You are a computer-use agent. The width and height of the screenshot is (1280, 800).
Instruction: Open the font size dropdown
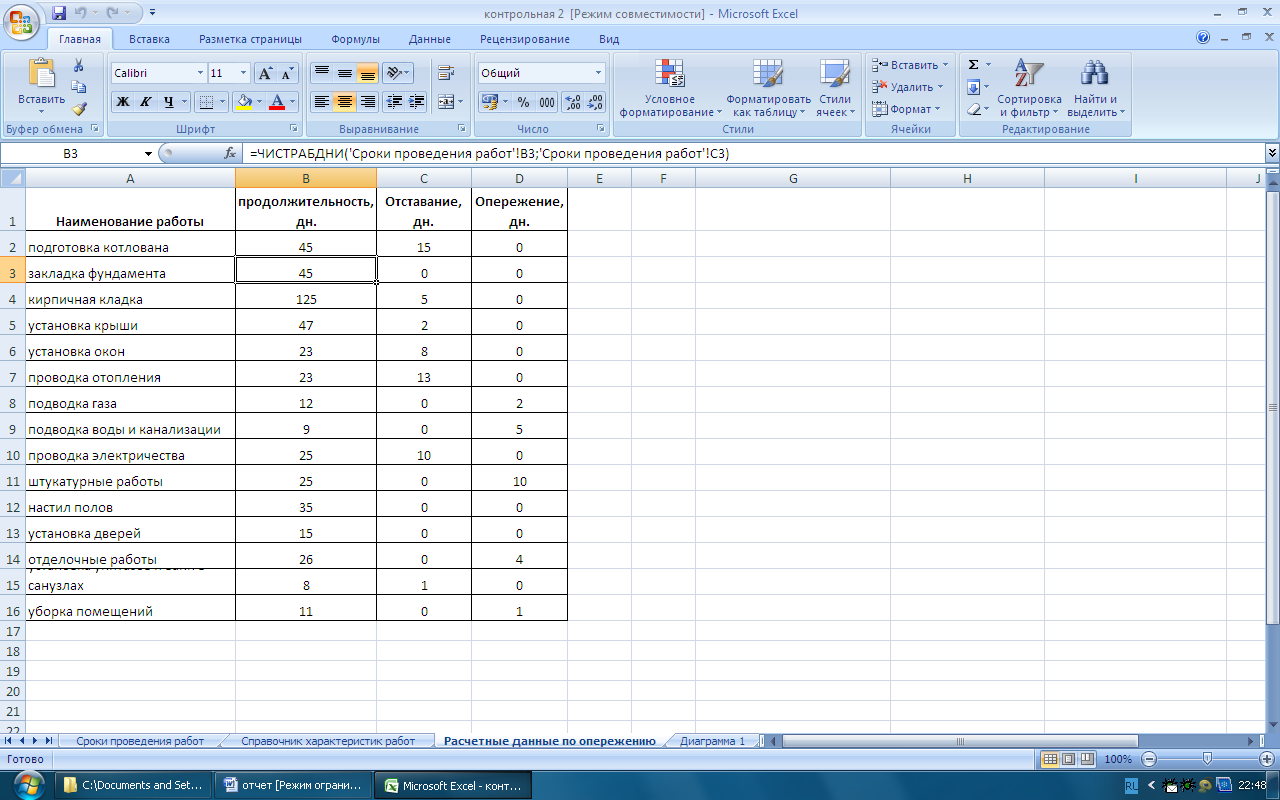pos(243,73)
